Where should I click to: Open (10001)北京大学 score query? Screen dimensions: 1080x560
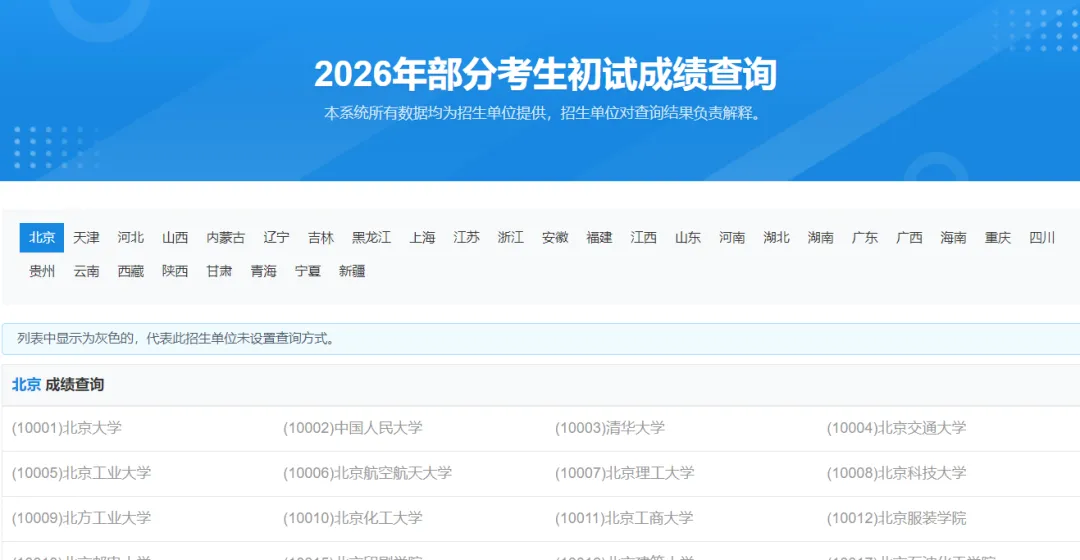[67, 428]
